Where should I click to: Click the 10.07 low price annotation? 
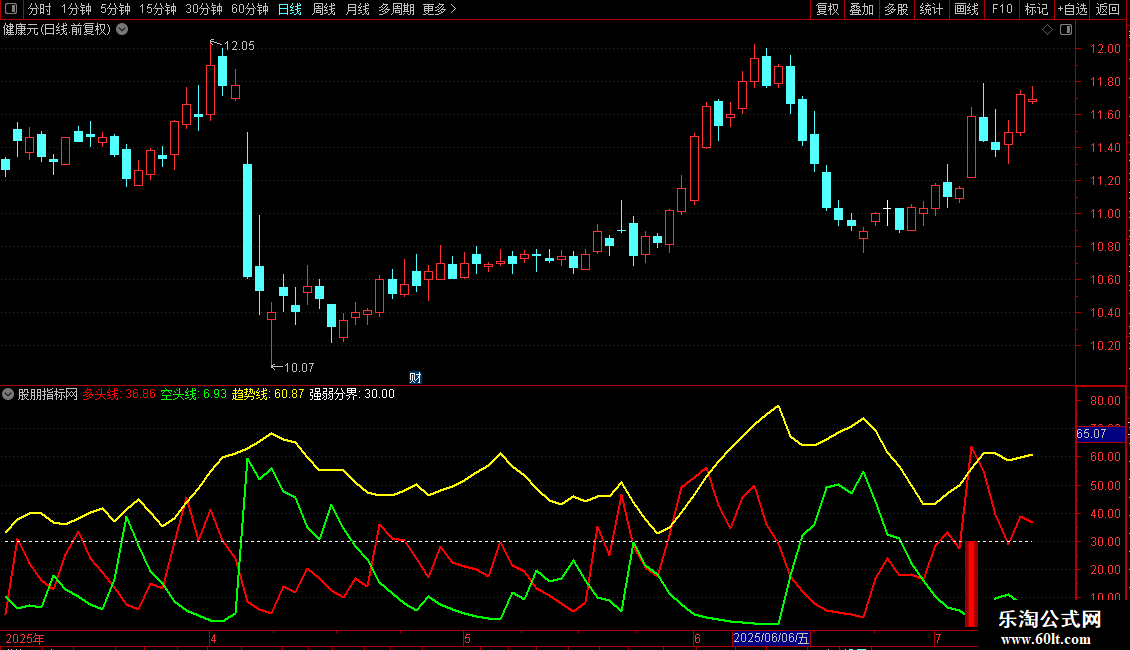pyautogui.click(x=298, y=368)
